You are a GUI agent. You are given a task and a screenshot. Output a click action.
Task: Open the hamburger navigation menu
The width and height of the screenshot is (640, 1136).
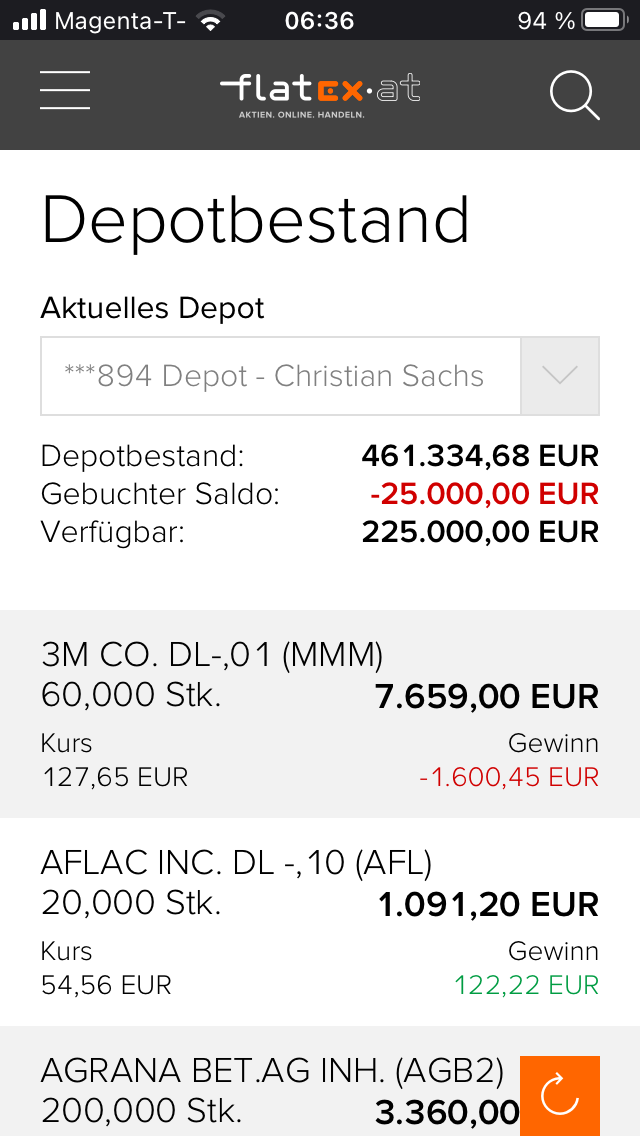coord(65,90)
